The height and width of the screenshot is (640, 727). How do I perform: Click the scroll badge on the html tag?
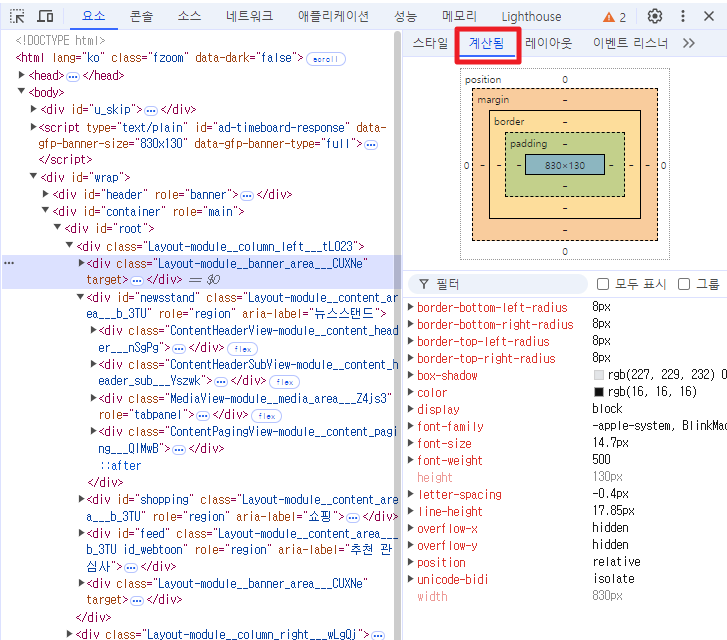[x=325, y=59]
